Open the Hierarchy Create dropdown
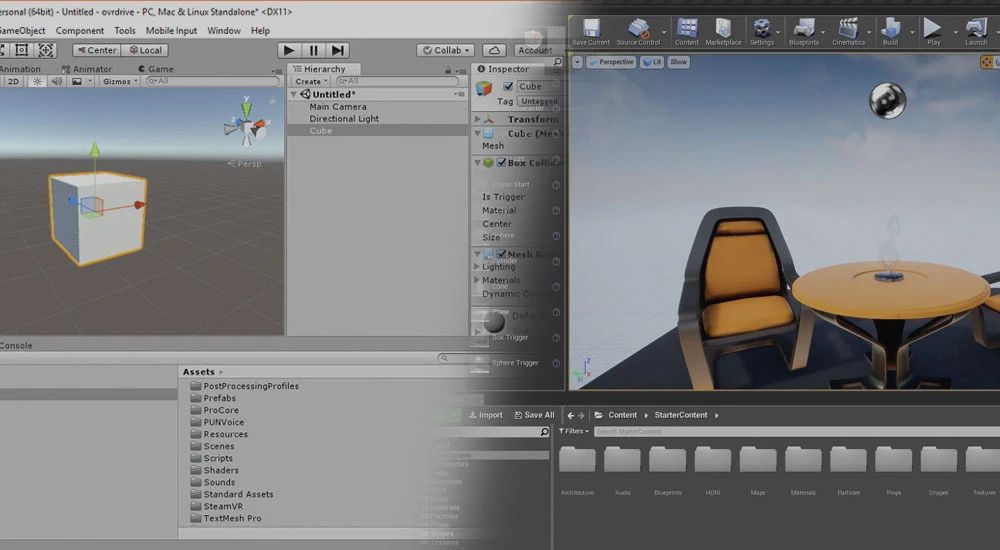This screenshot has height=550, width=1000. (x=311, y=81)
